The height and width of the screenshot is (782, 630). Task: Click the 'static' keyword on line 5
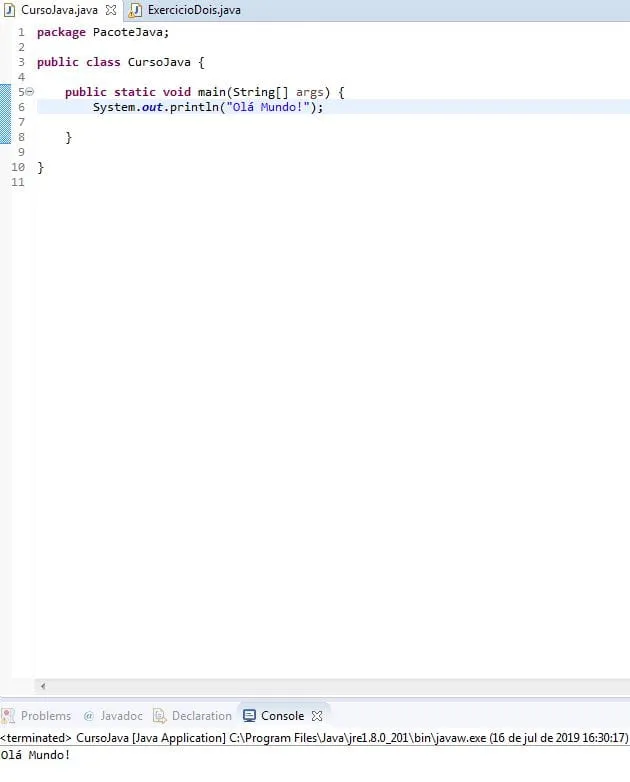coord(135,92)
